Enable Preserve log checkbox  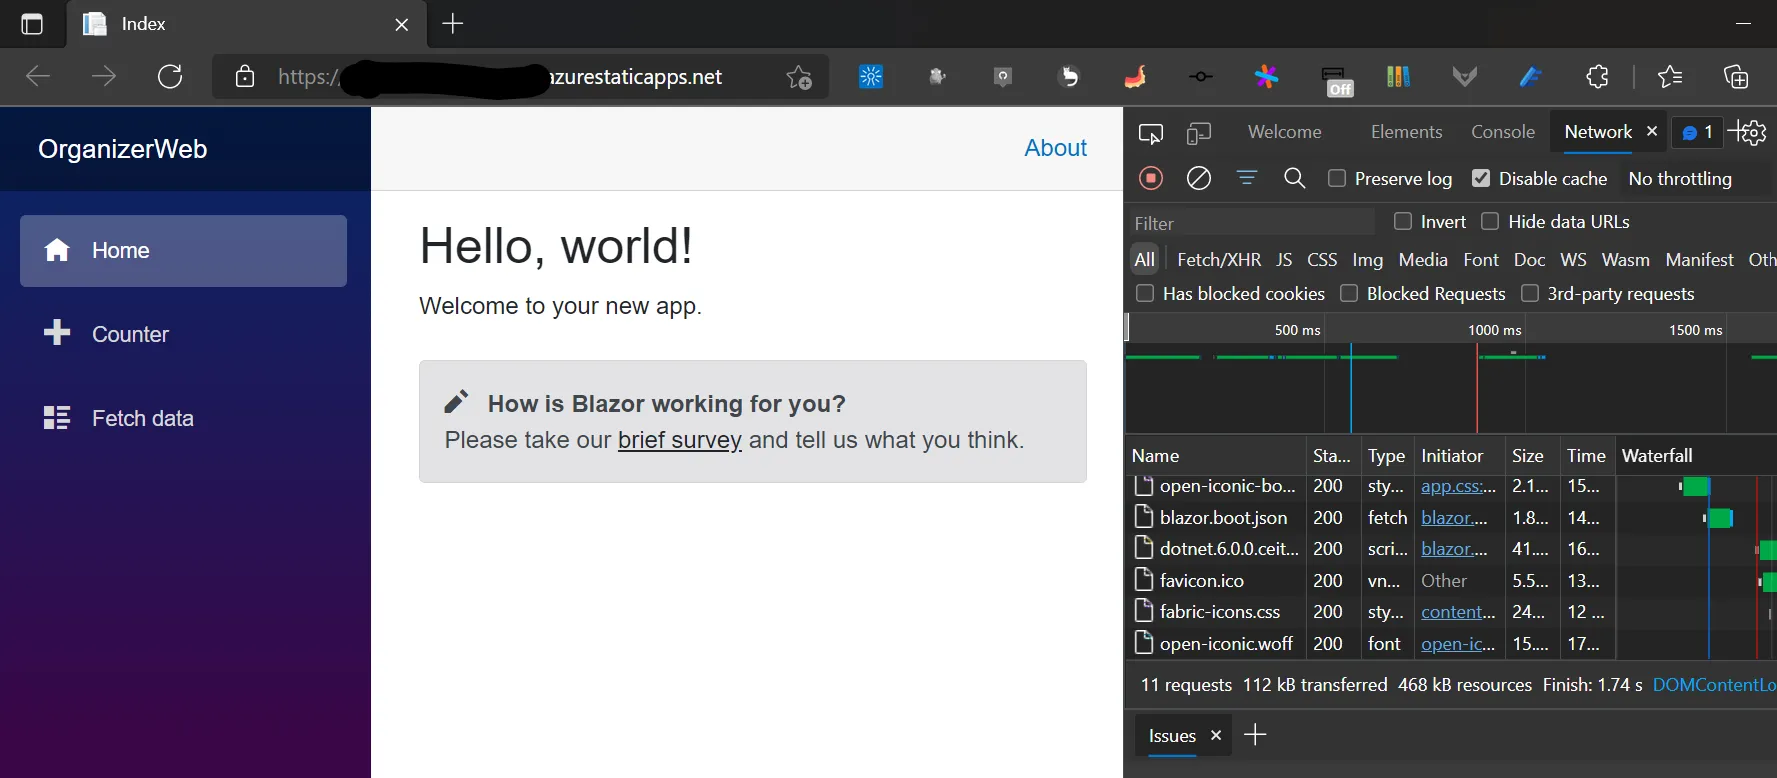(1337, 178)
